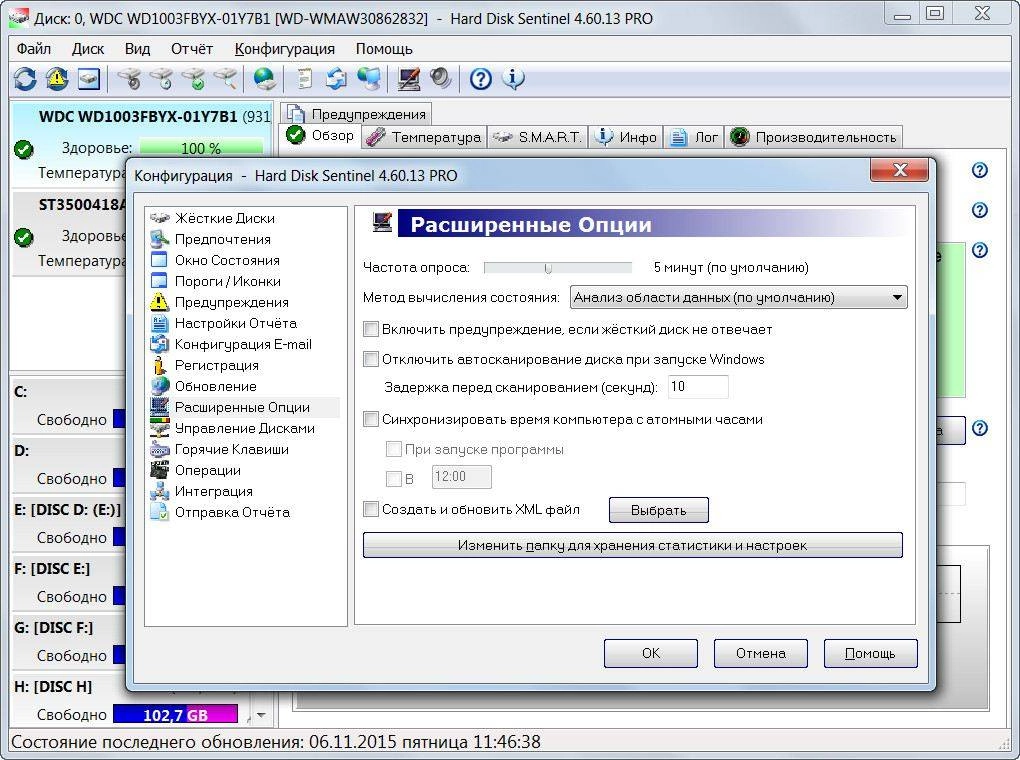Viewport: 1020px width, 760px height.
Task: Click the H: drive free space bar
Action: 175,714
